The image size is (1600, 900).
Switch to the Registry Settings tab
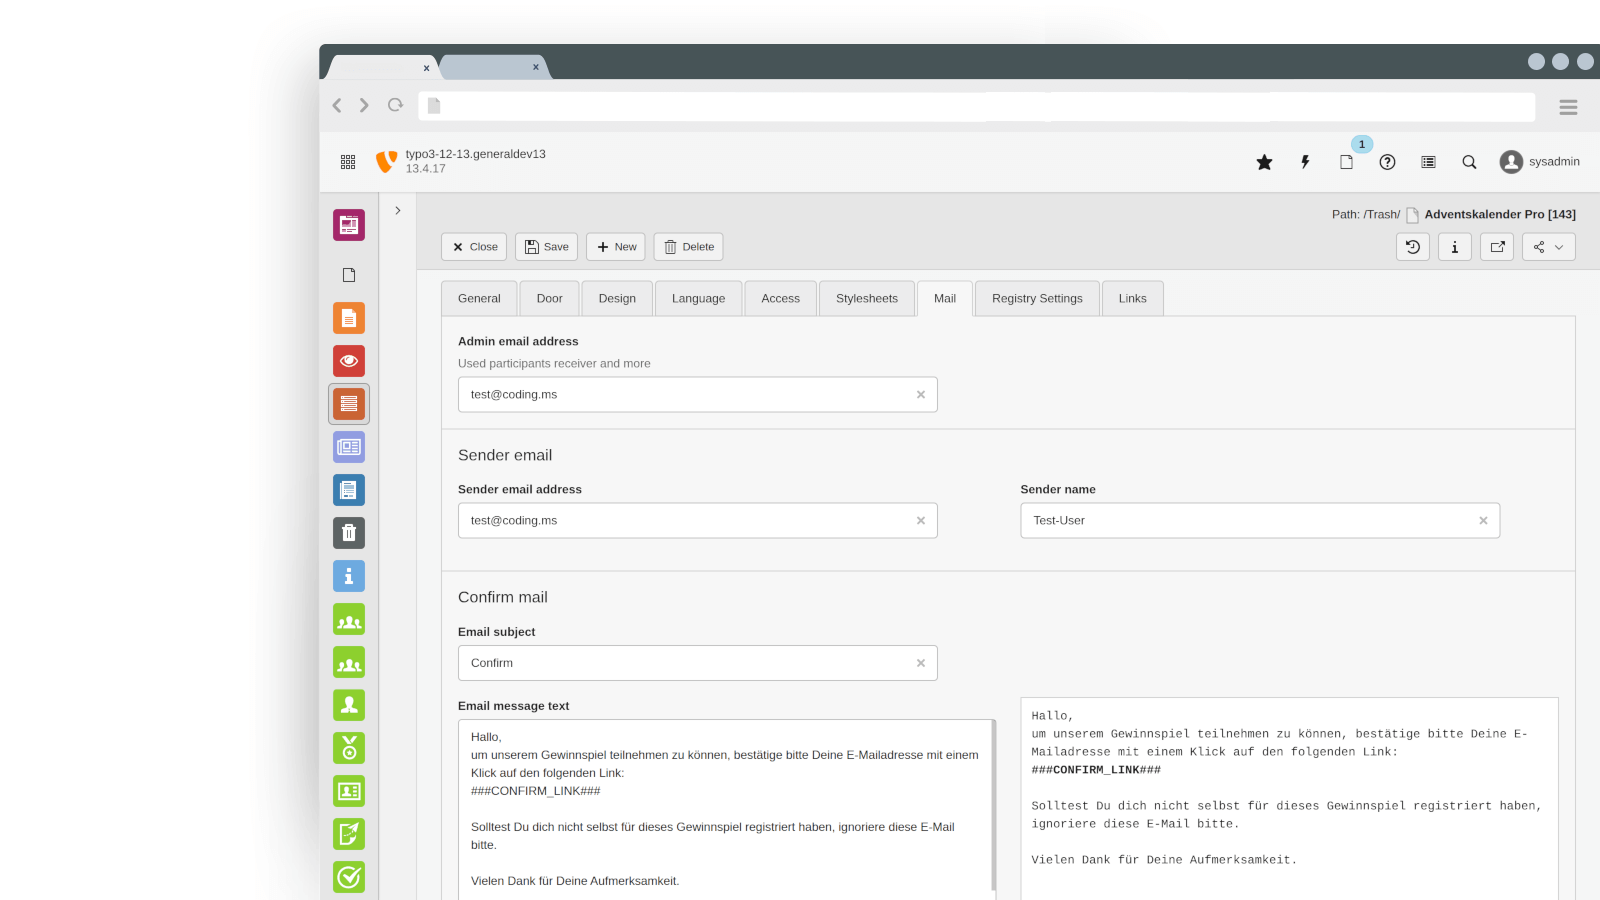point(1037,299)
